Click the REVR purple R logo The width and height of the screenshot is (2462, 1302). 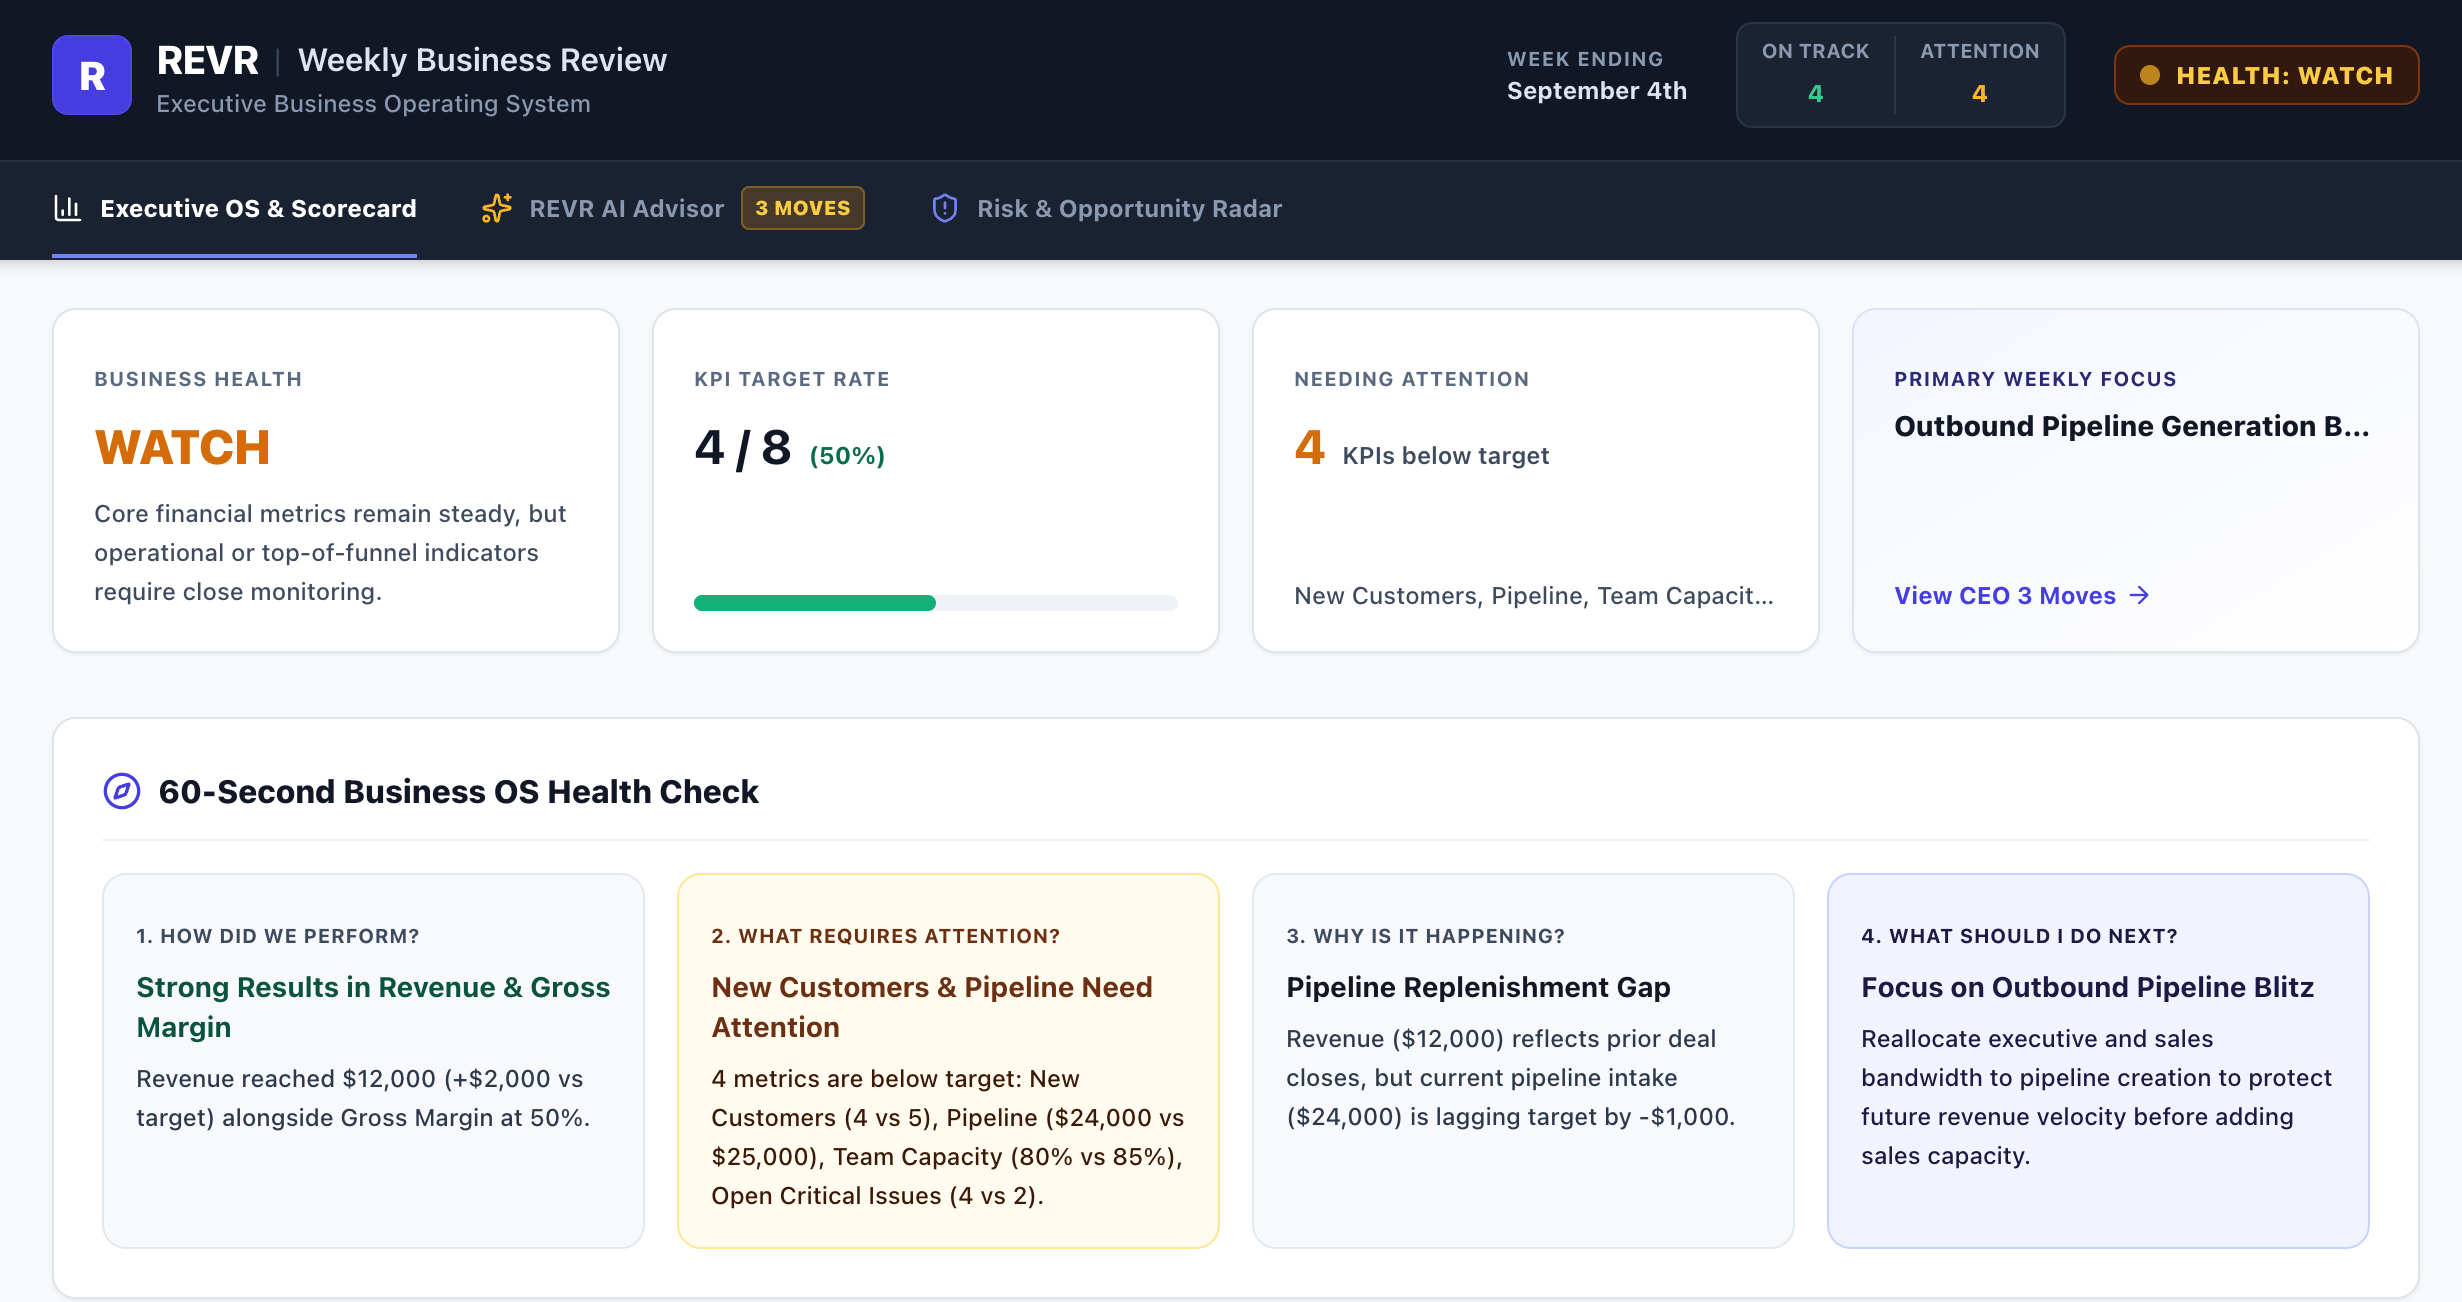point(92,75)
